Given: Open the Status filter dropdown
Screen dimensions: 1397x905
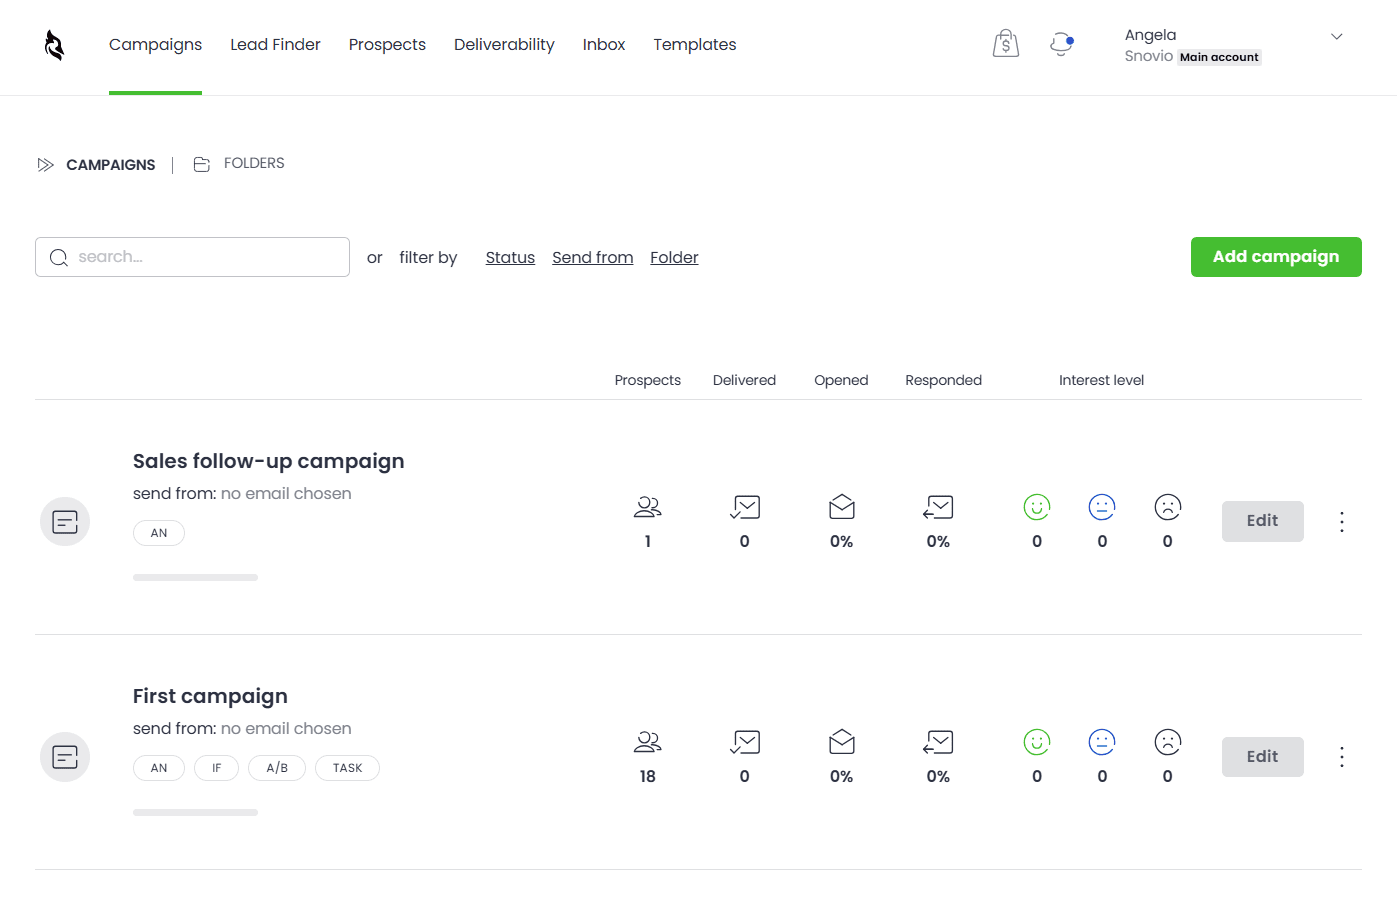Looking at the screenshot, I should 510,258.
